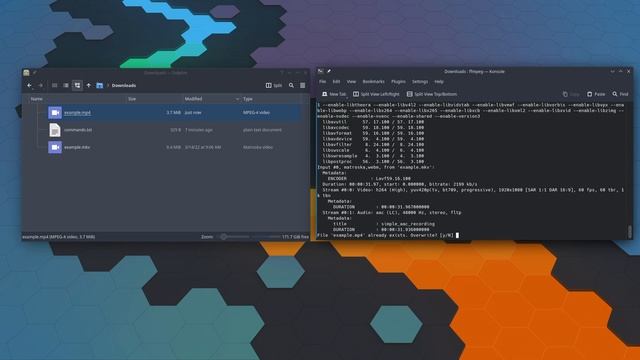Click Dolphin status bar file info text
The width and height of the screenshot is (640, 360).
click(58, 237)
